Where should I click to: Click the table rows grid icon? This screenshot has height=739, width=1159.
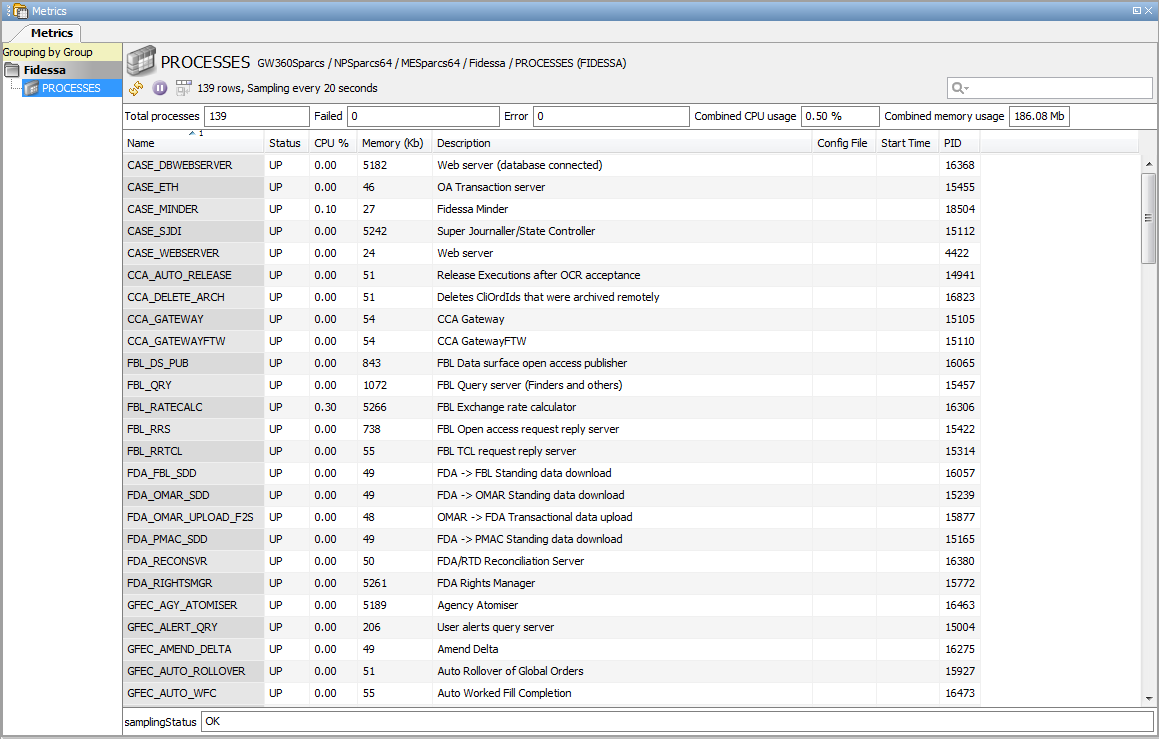183,88
